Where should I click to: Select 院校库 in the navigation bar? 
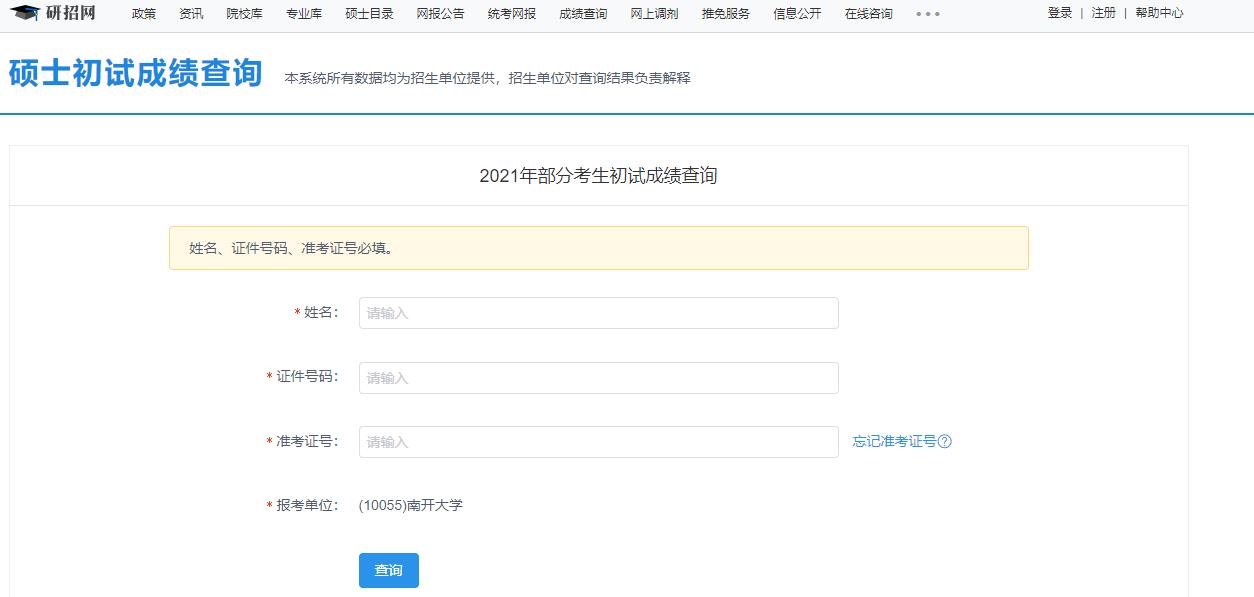[244, 14]
